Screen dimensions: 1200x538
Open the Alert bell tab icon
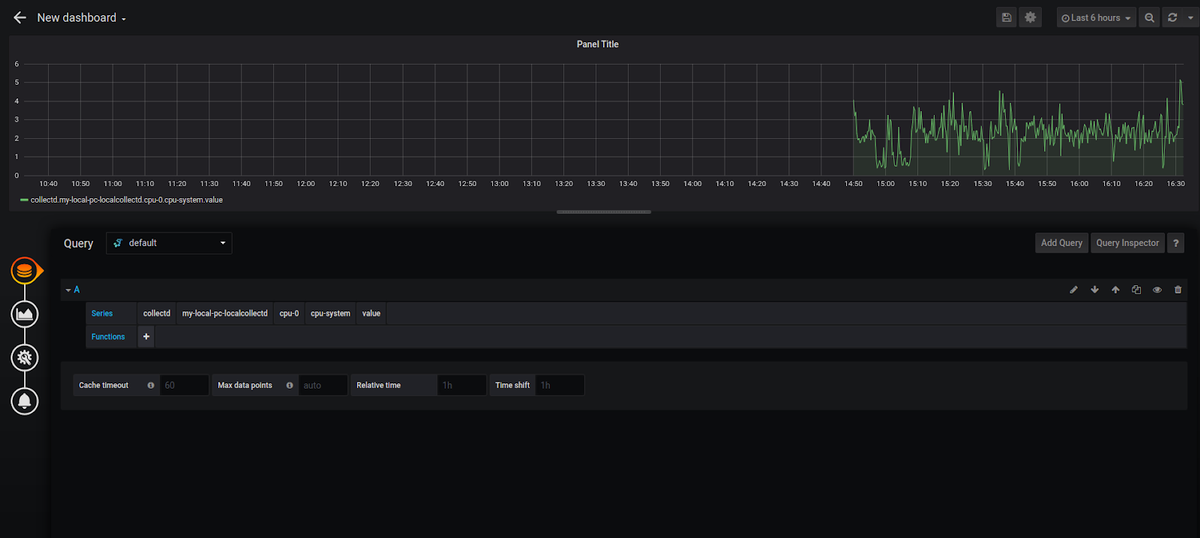25,401
